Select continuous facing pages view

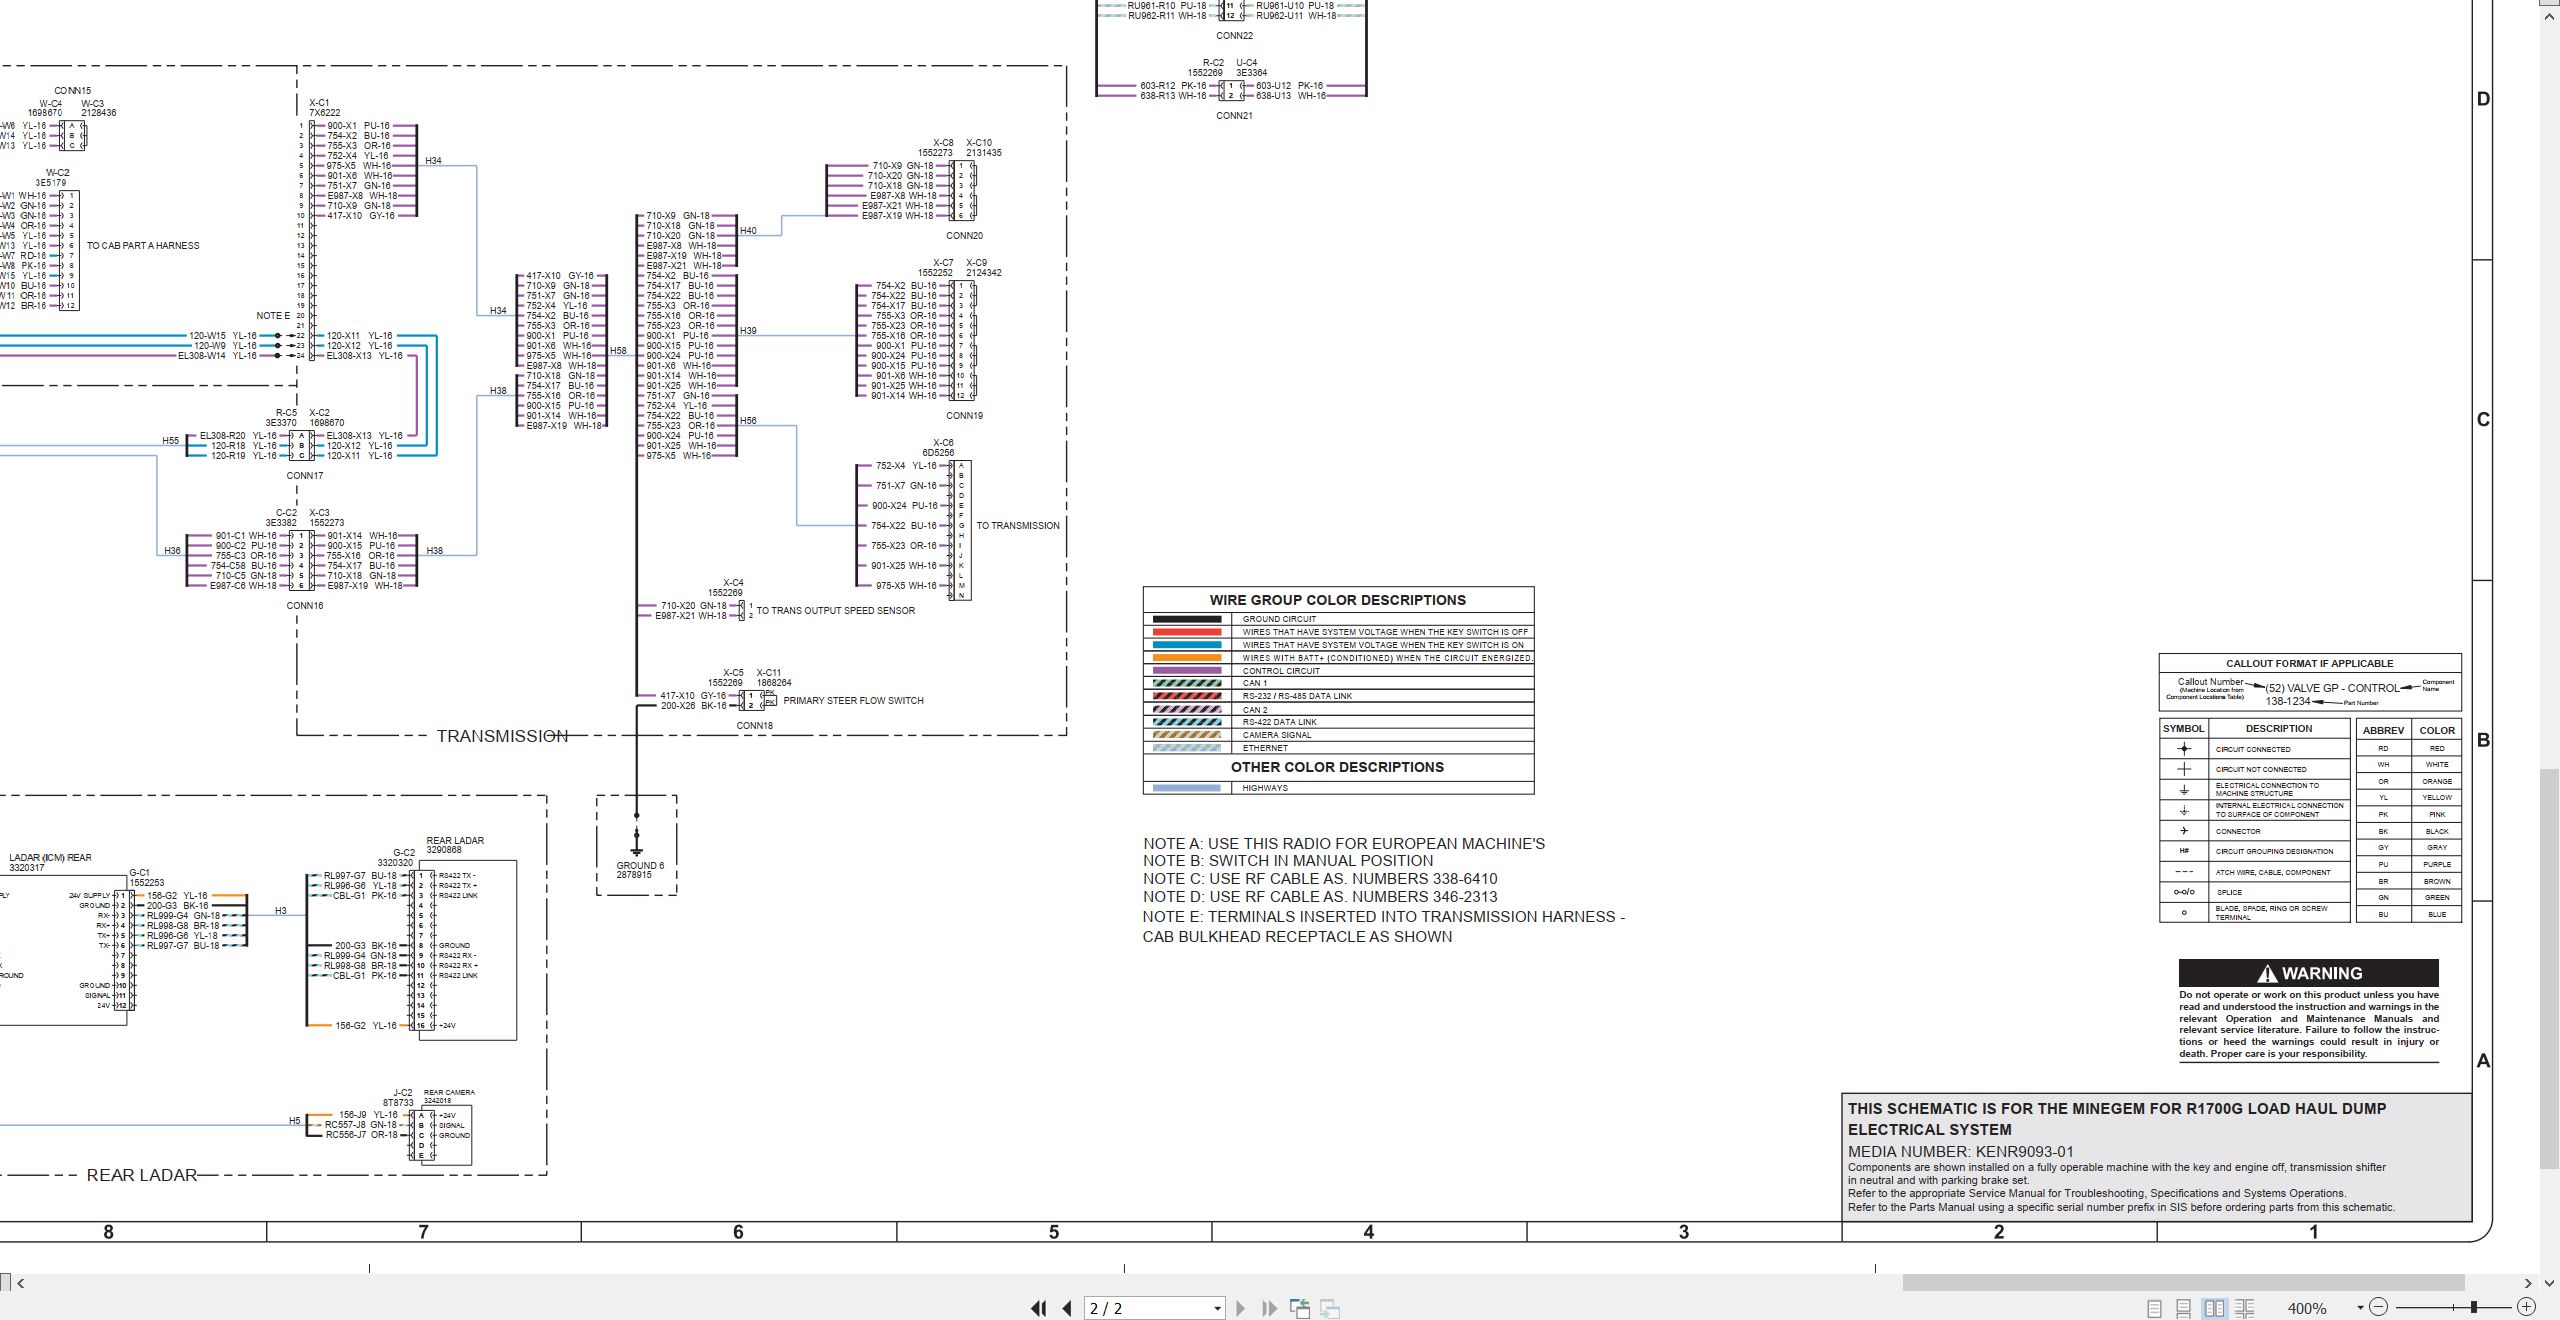pyautogui.click(x=2245, y=1308)
